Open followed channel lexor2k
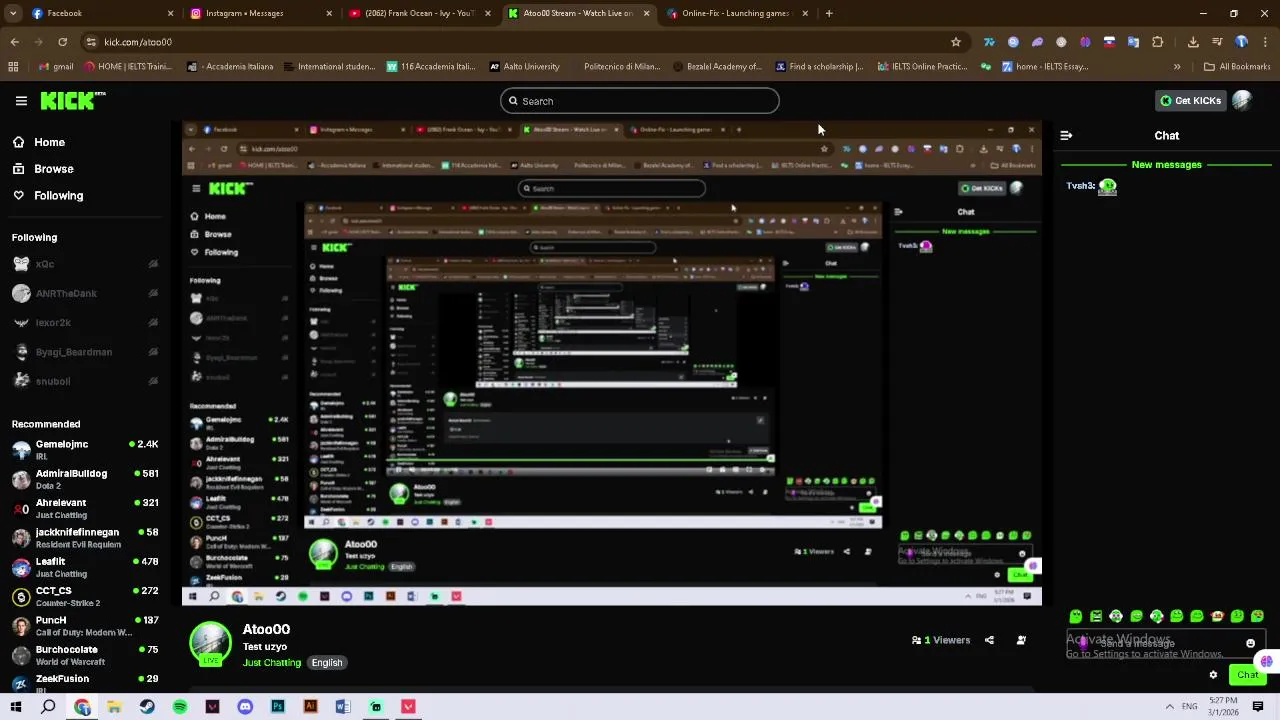This screenshot has height=720, width=1280. pyautogui.click(x=84, y=322)
